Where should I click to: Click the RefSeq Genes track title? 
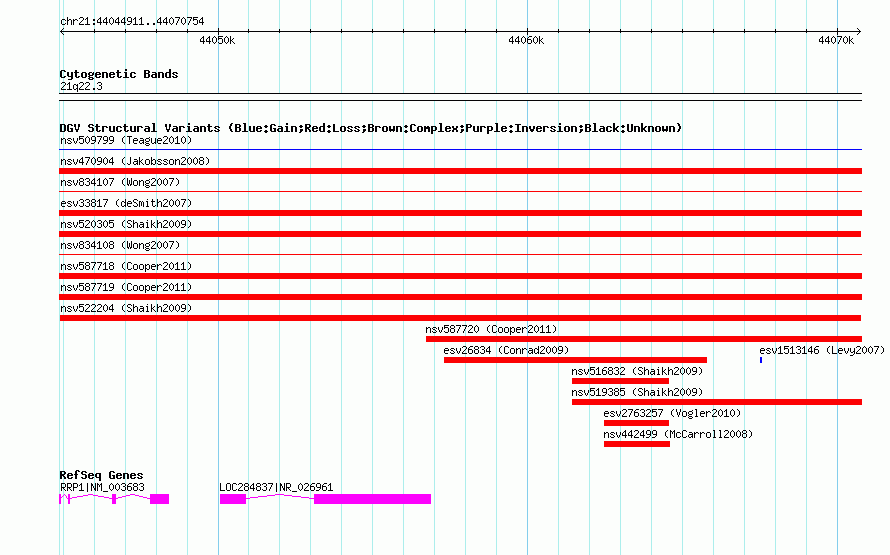101,475
